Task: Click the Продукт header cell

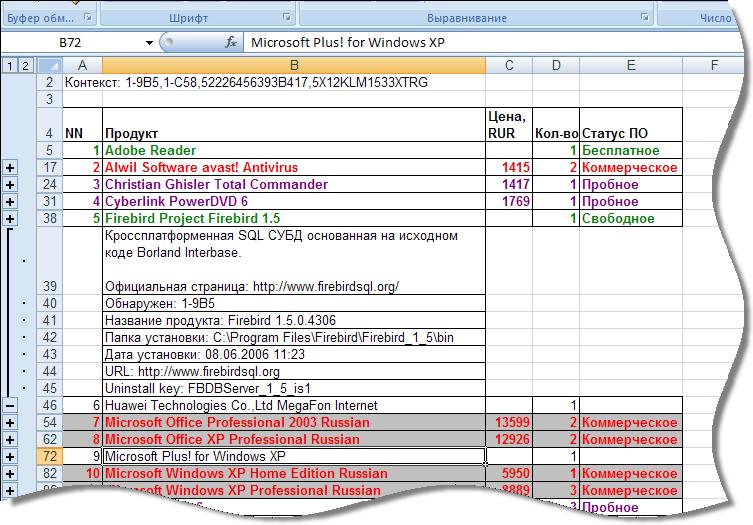Action: (294, 125)
